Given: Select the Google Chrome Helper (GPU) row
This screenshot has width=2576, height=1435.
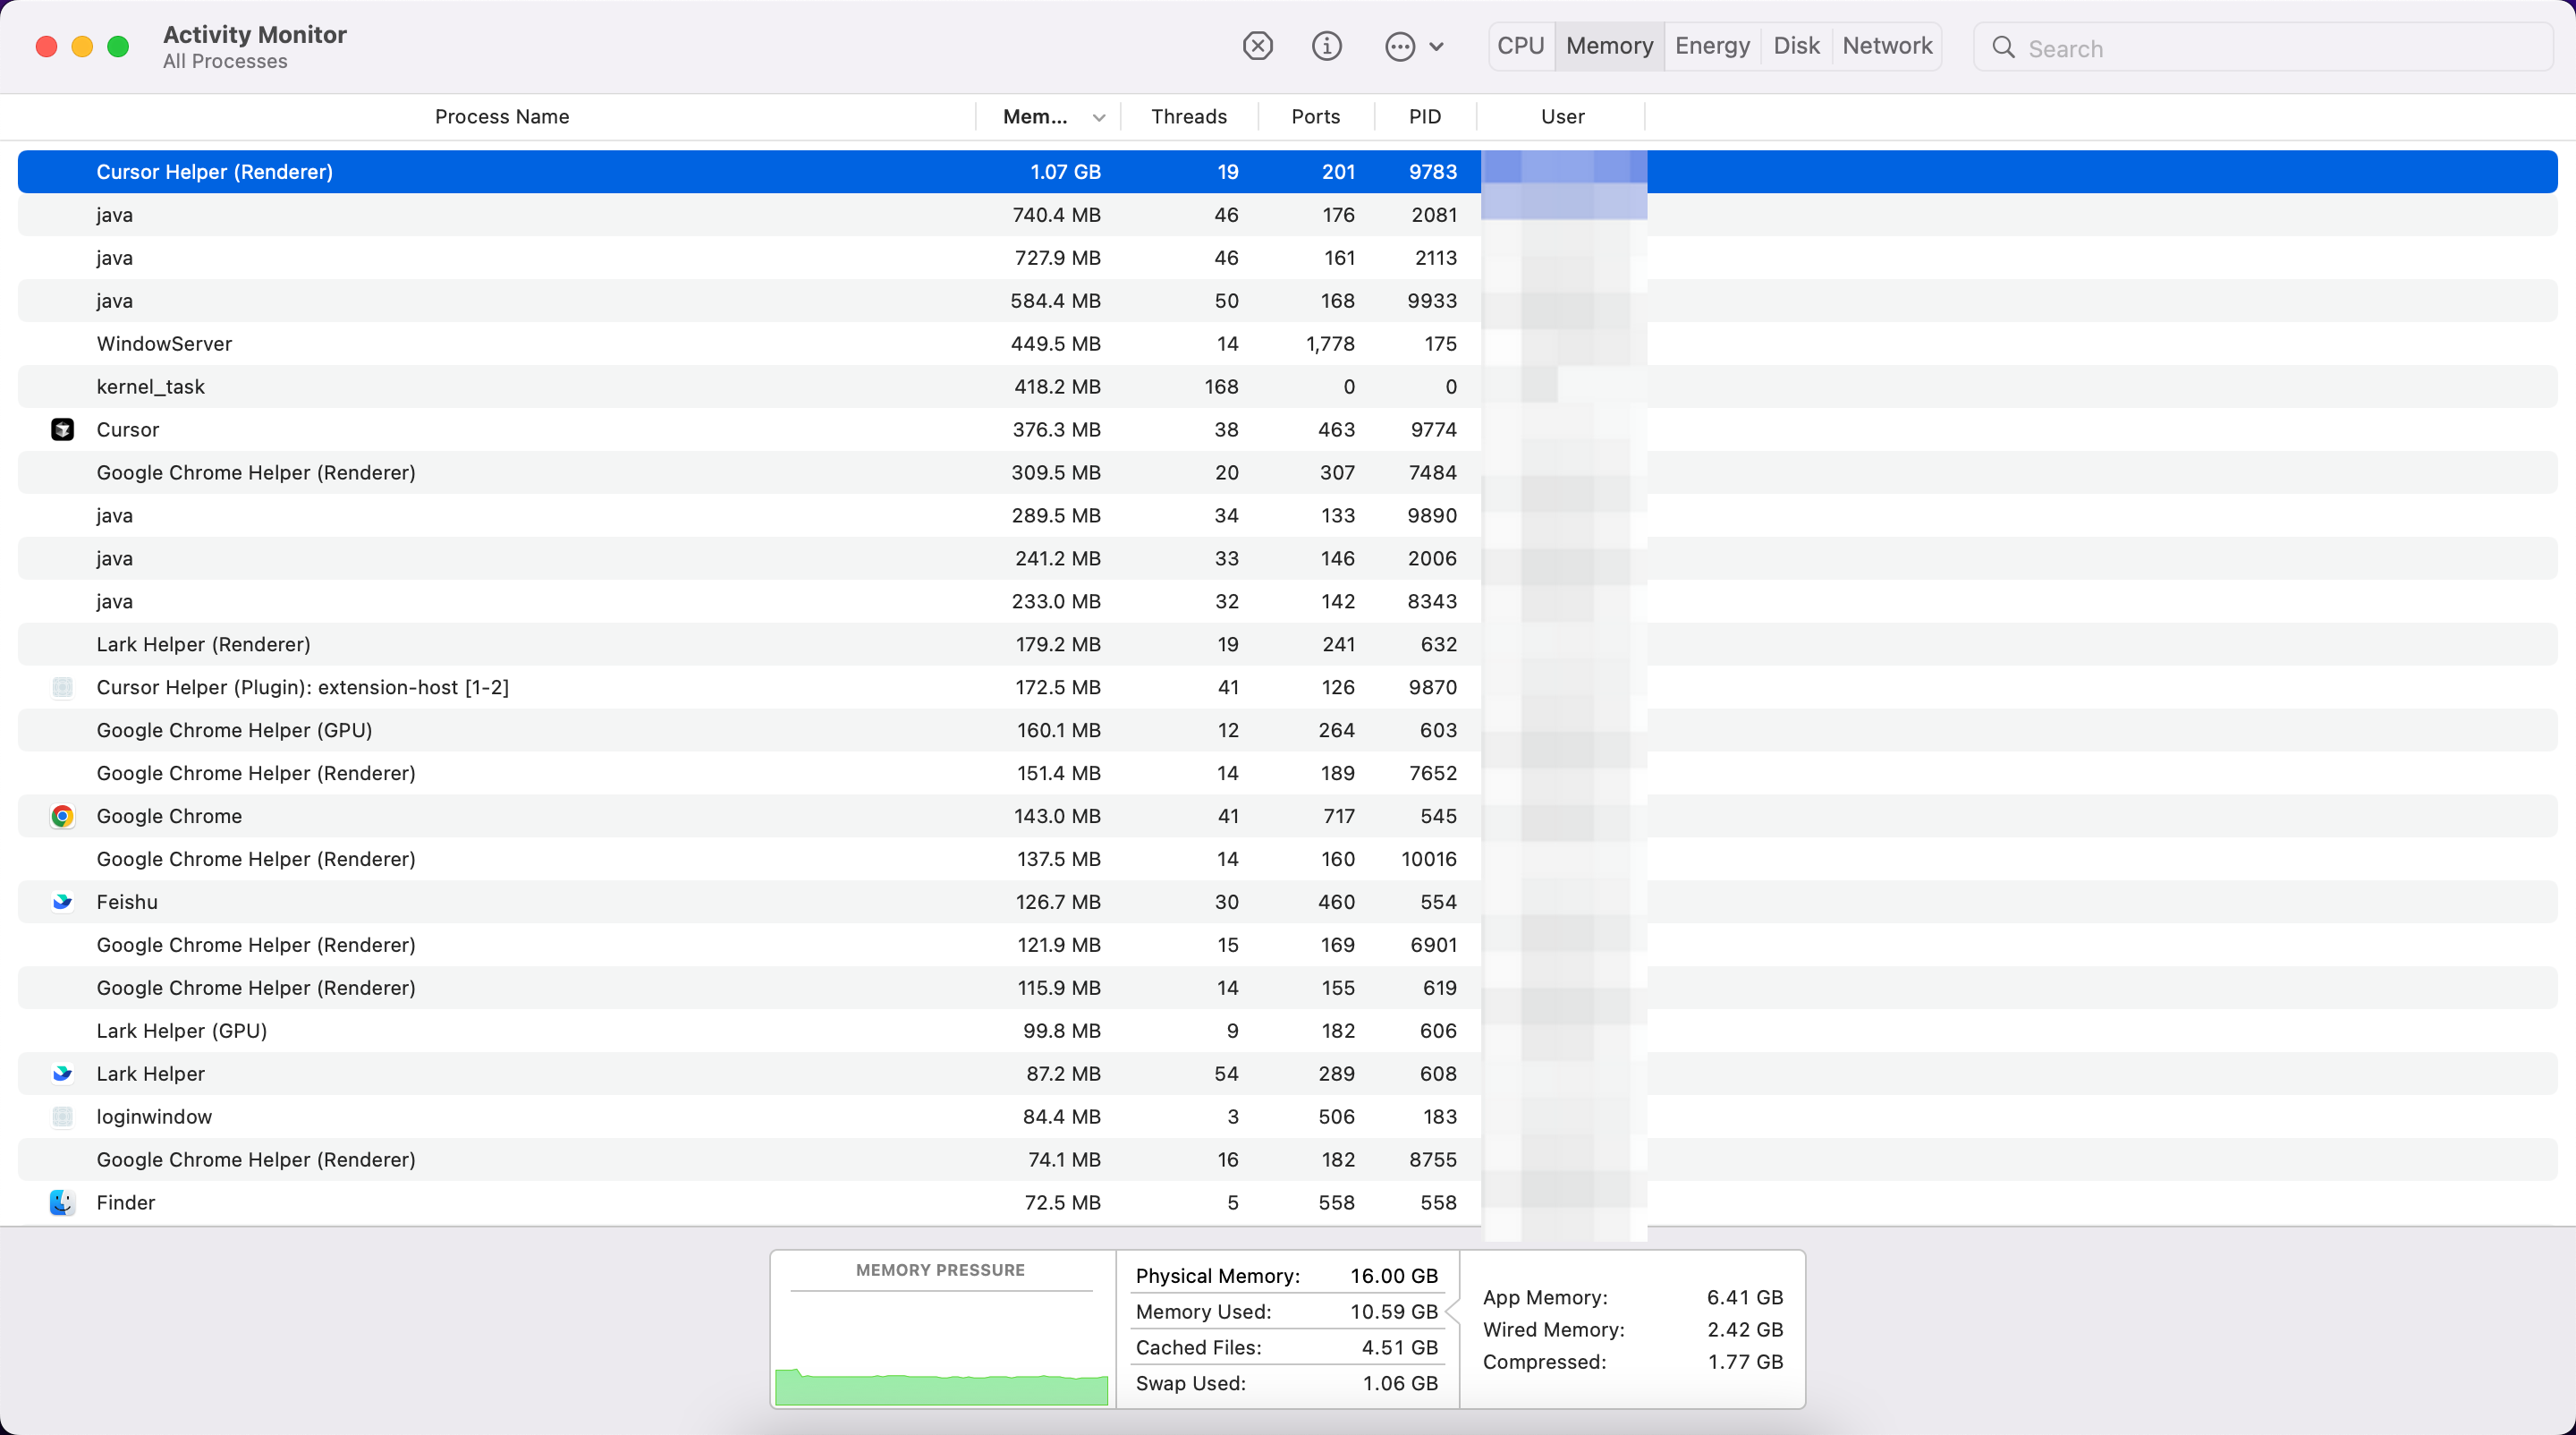Looking at the screenshot, I should 1287,731.
